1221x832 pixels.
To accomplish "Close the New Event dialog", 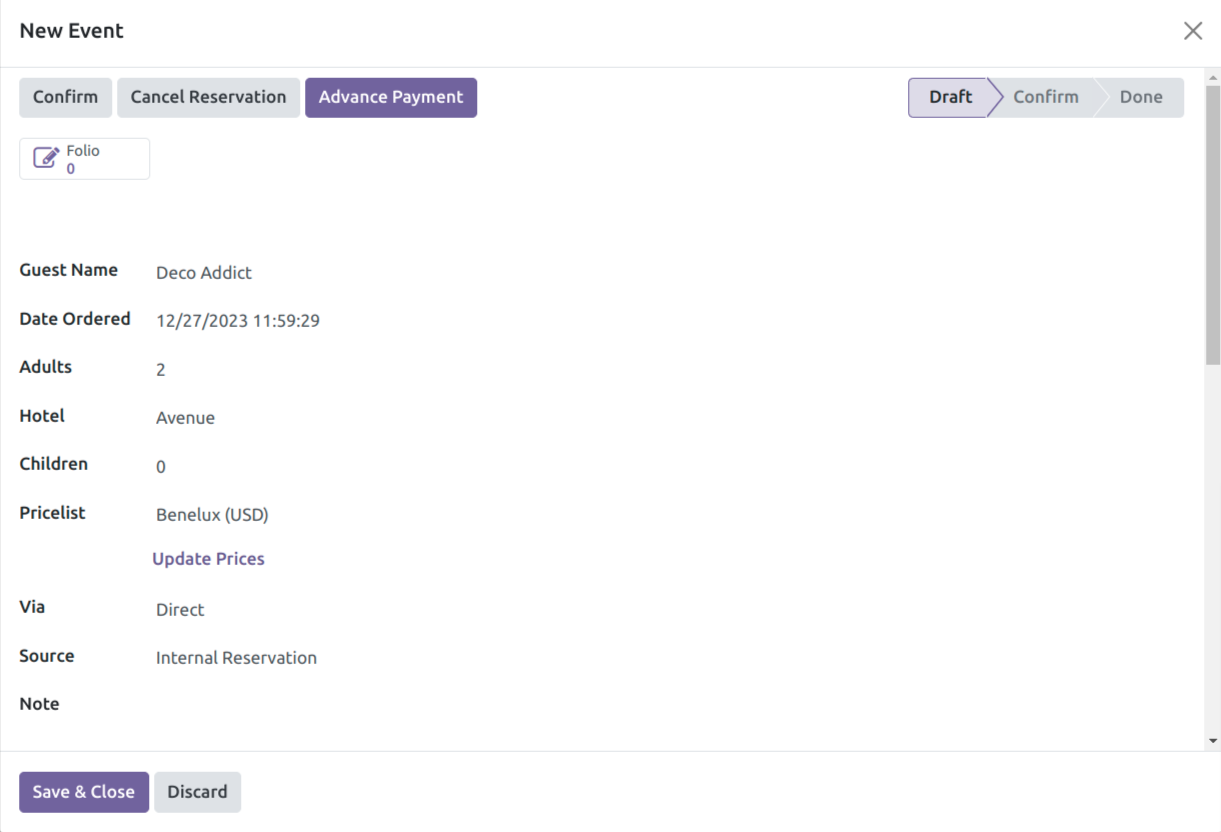I will coord(1192,31).
